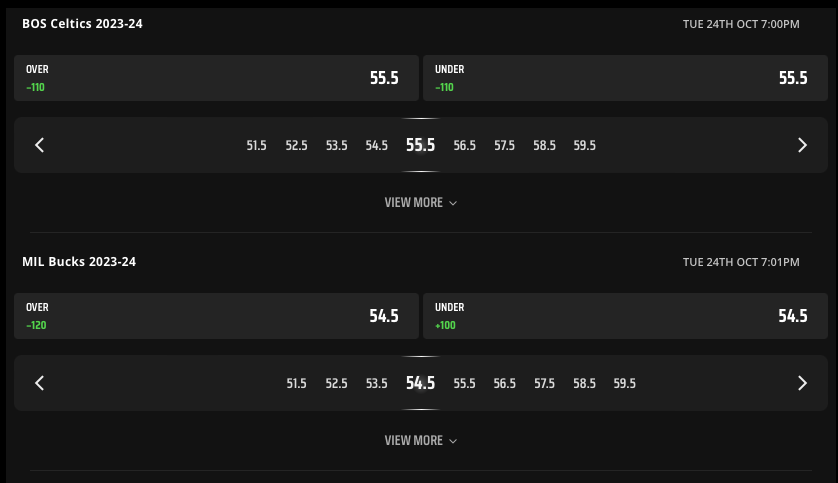Image resolution: width=838 pixels, height=483 pixels.
Task: Bet Bucks Under 54.5 at +100
Action: (x=625, y=316)
